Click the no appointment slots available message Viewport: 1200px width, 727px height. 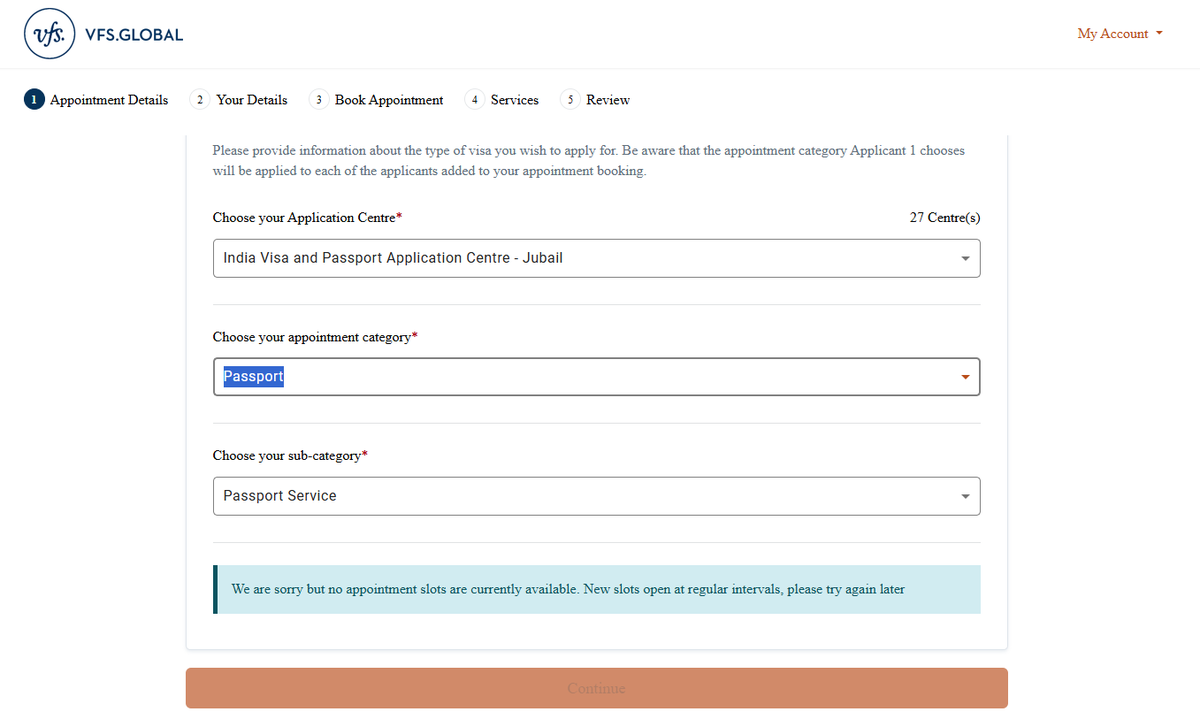(x=597, y=589)
